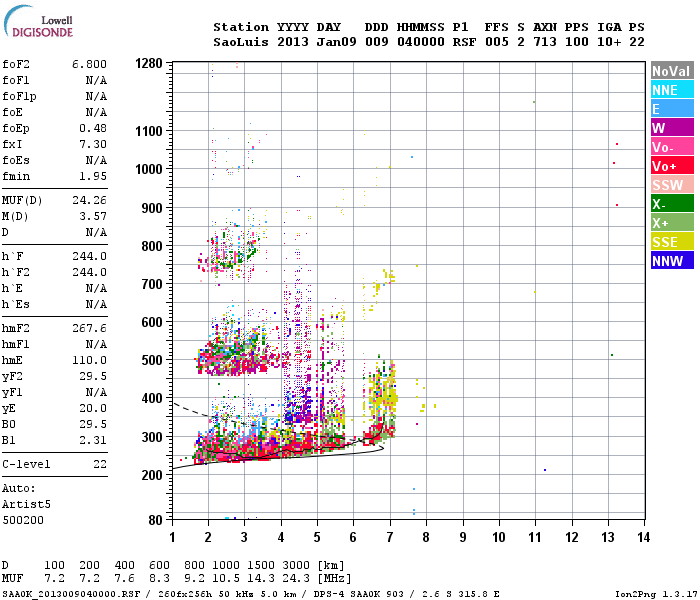
Task: Click the h`F2 parameter label
Action: click(16, 272)
